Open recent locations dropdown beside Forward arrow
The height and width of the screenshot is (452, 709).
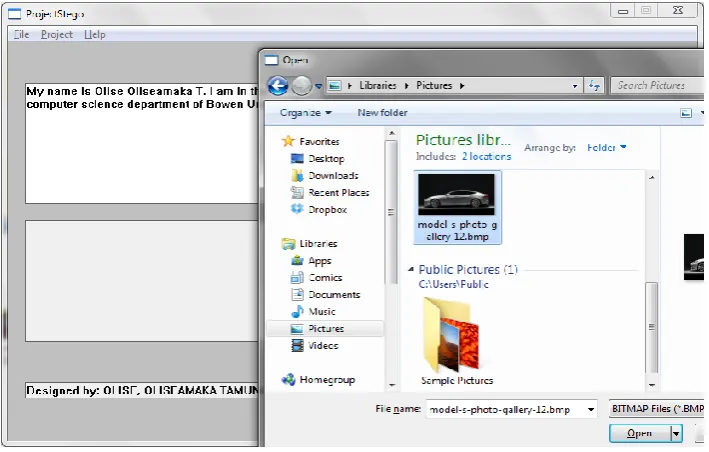pos(318,86)
